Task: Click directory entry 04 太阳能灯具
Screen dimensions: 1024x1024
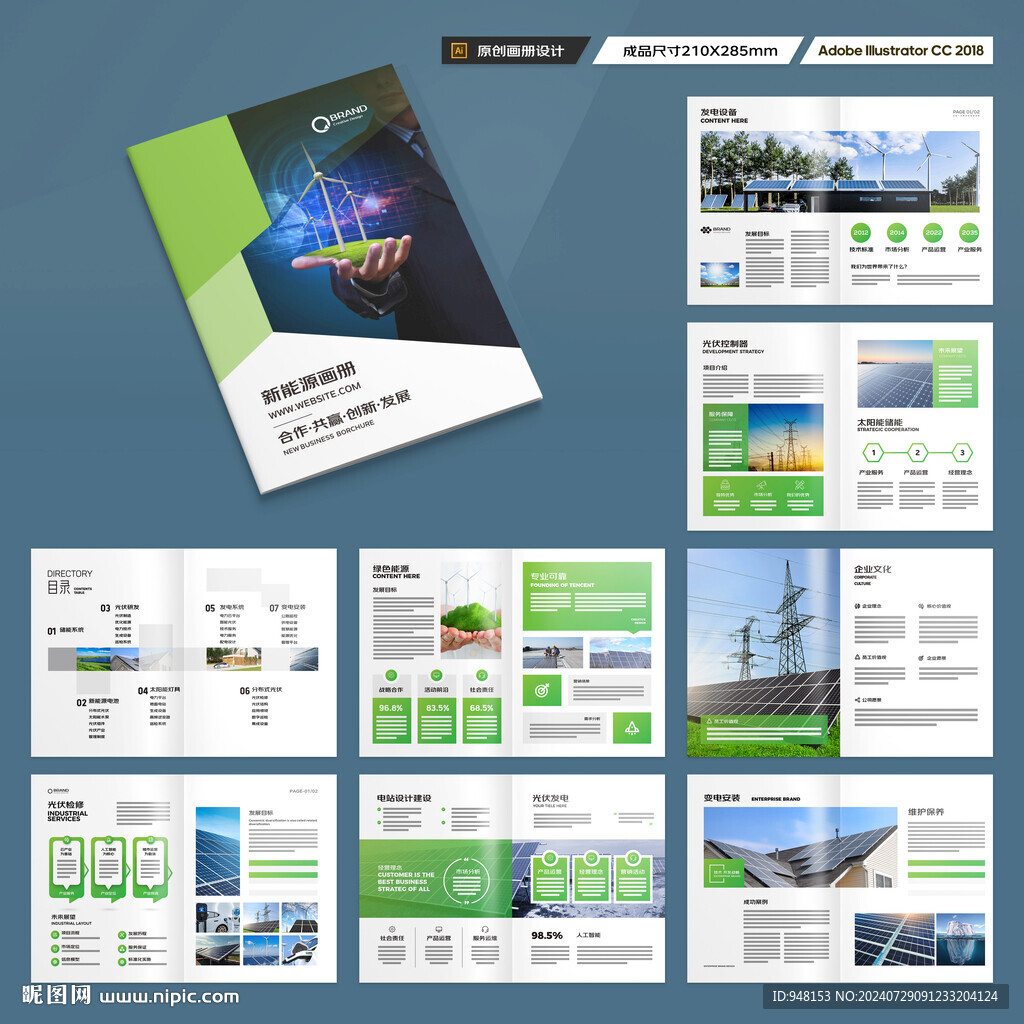Action: pyautogui.click(x=159, y=690)
